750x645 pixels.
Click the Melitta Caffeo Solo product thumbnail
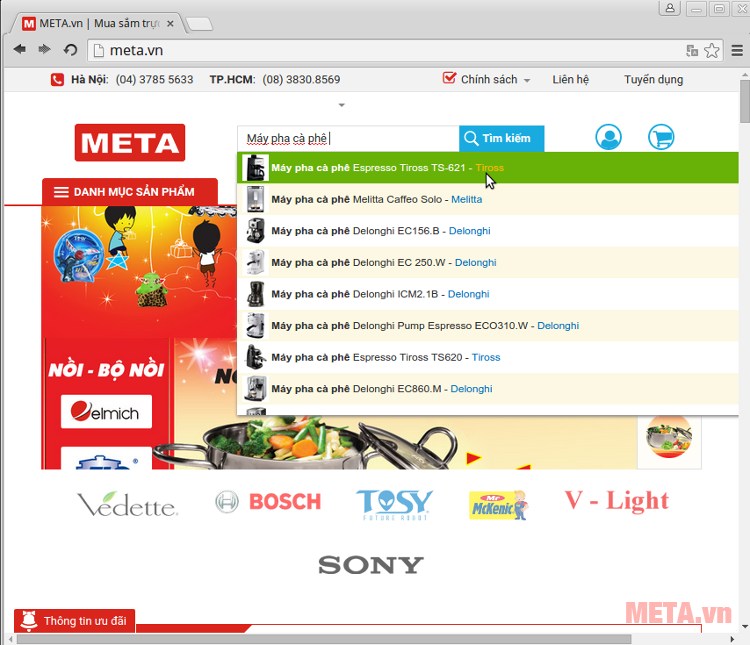point(255,199)
